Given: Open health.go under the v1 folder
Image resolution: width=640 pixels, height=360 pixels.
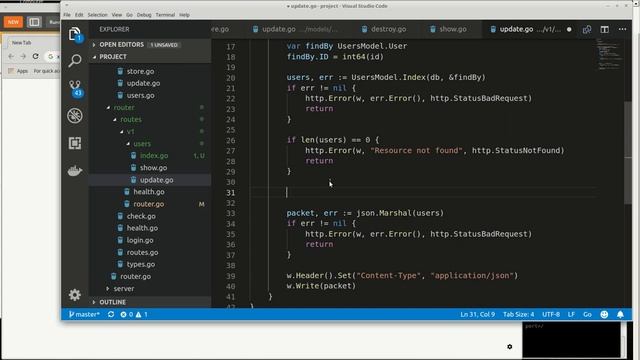Looking at the screenshot, I should coord(149,192).
